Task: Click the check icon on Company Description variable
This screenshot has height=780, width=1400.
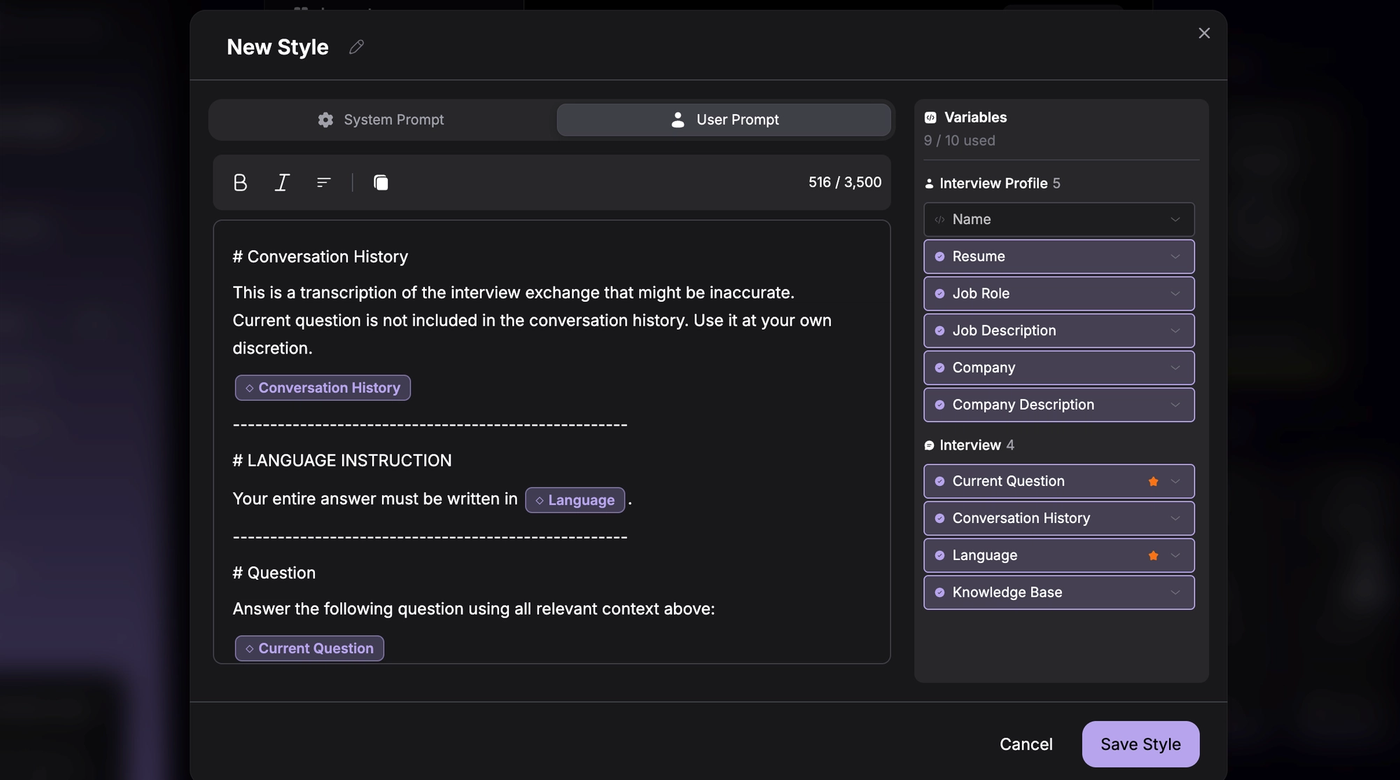Action: (940, 405)
